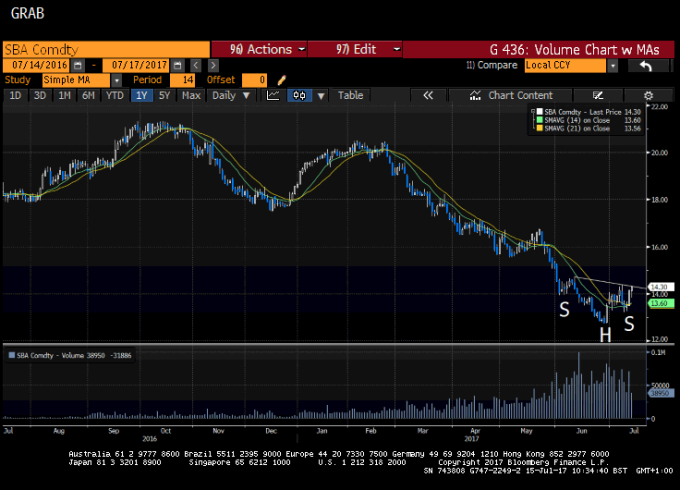
Task: Switch to Table view
Action: tap(350, 96)
